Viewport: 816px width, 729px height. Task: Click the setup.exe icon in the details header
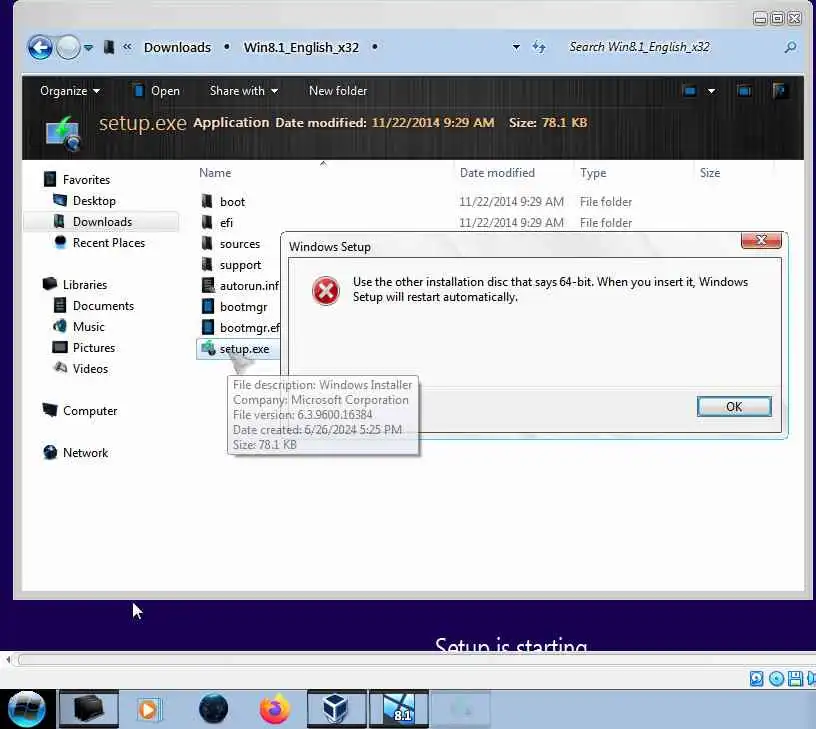[x=62, y=134]
